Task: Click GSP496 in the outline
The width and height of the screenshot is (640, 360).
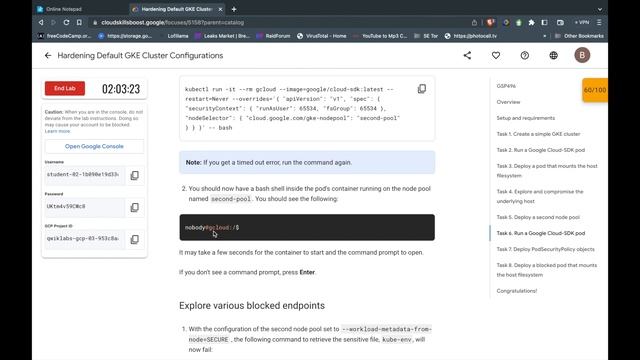Action: [x=506, y=86]
